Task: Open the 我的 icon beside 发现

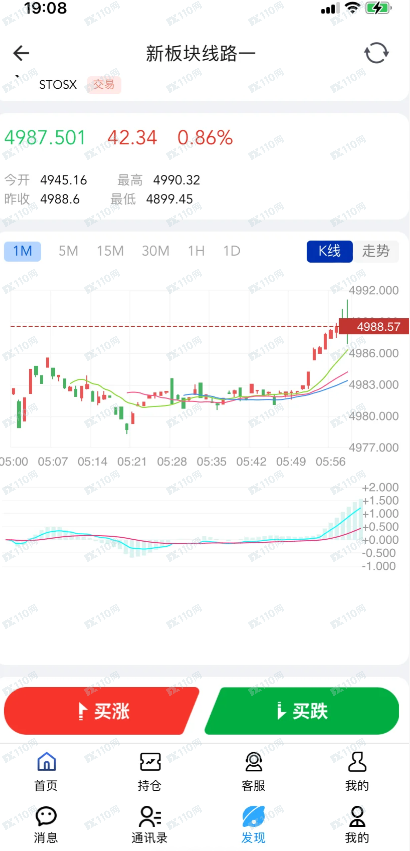Action: 357,815
